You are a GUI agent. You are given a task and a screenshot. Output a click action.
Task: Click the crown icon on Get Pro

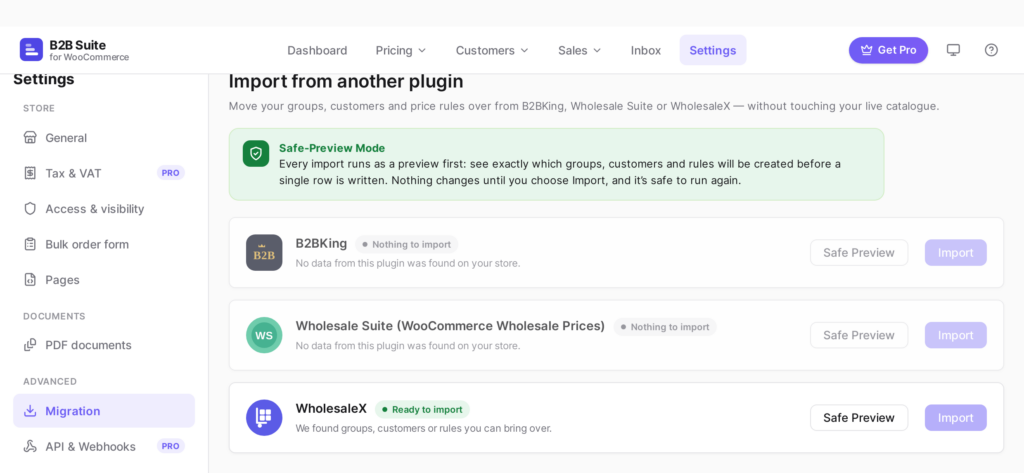[x=867, y=50]
